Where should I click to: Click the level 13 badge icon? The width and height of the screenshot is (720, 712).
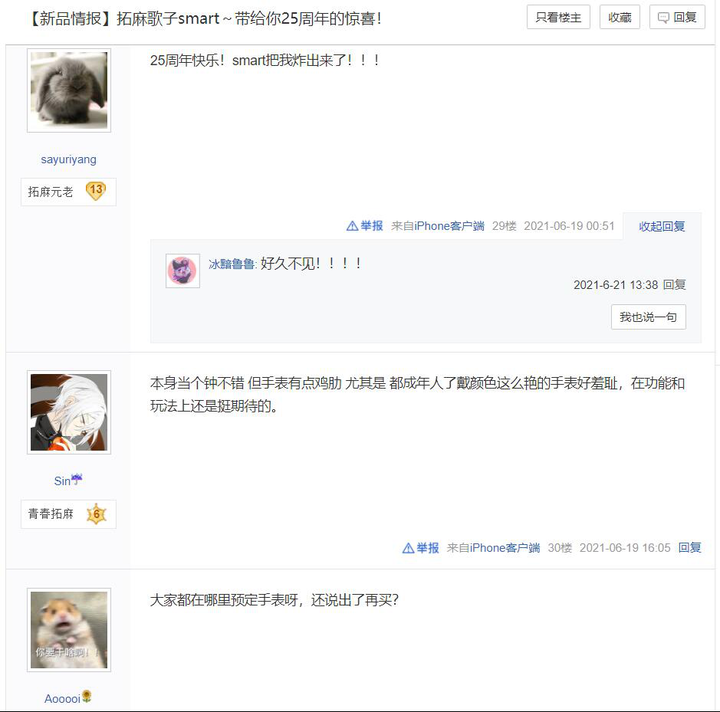96,191
